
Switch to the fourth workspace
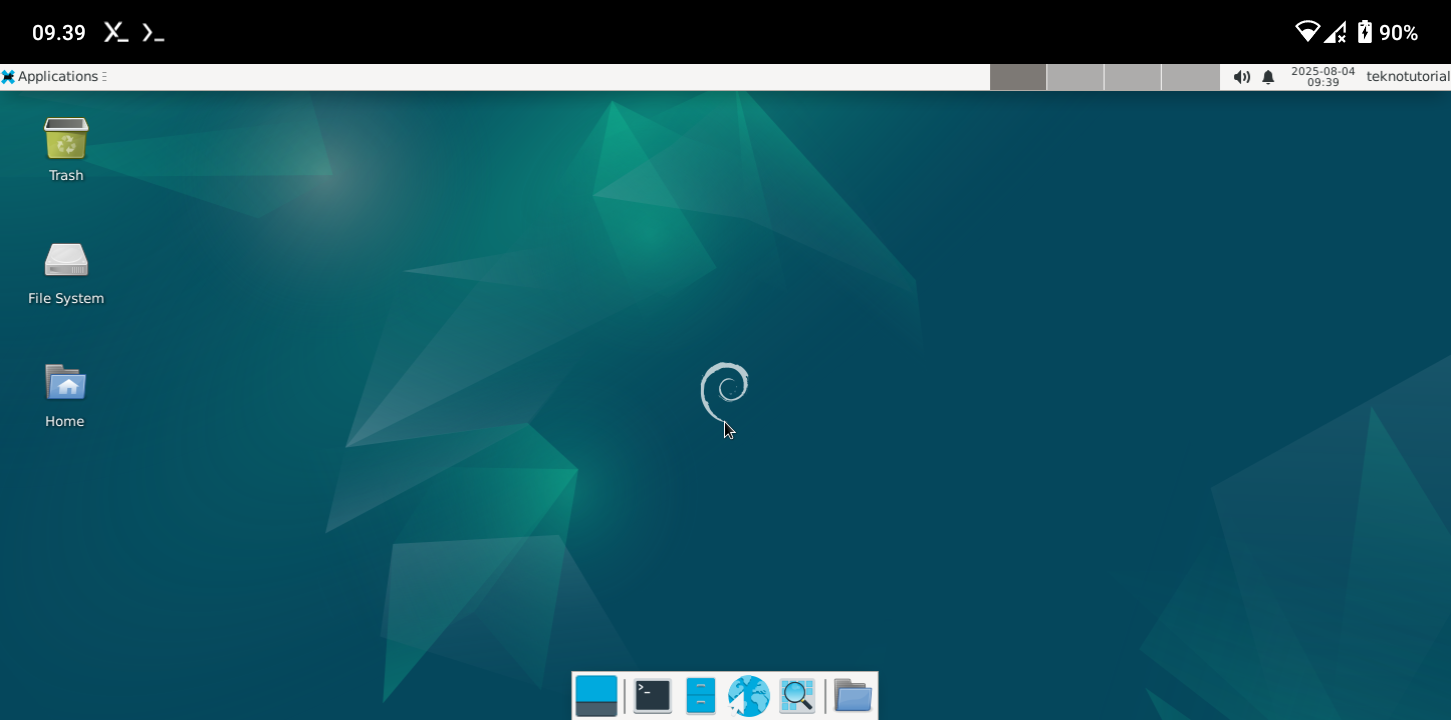(1190, 77)
